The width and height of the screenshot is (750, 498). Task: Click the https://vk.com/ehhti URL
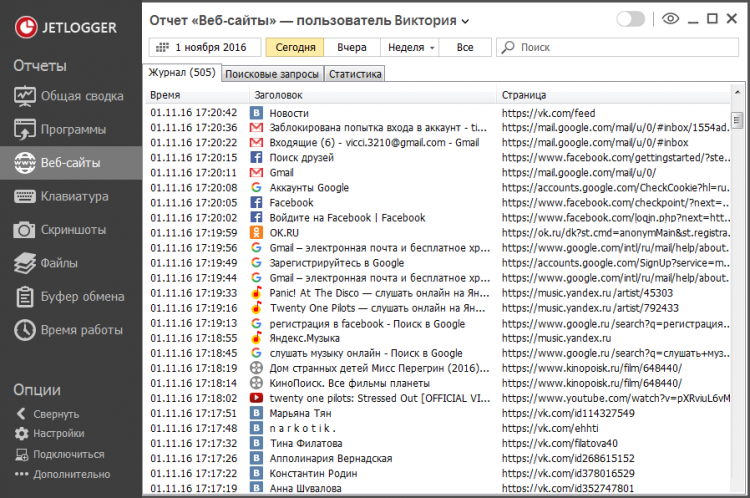[550, 428]
